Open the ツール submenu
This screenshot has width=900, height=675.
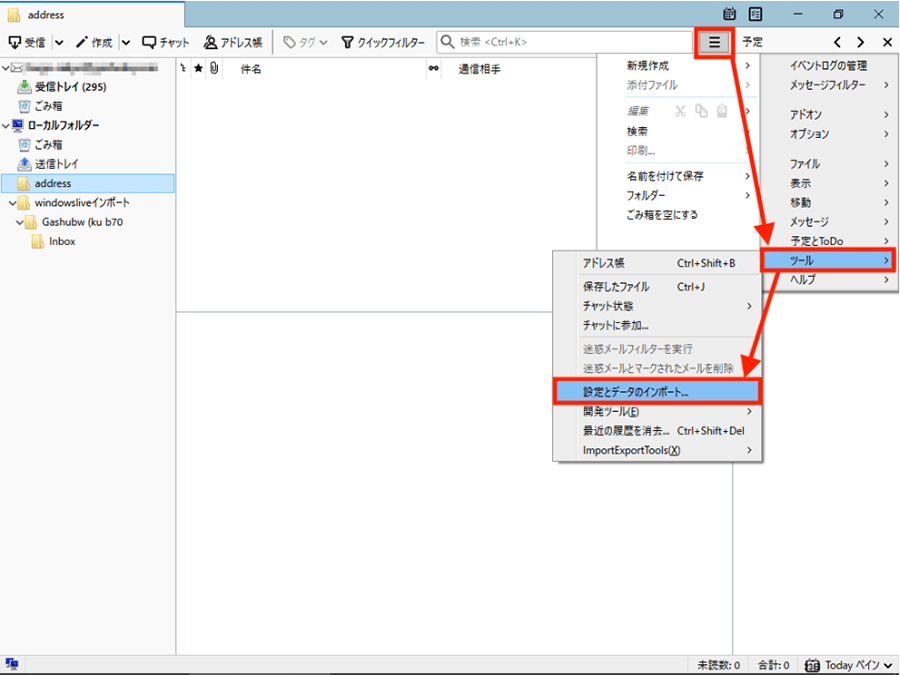click(828, 261)
